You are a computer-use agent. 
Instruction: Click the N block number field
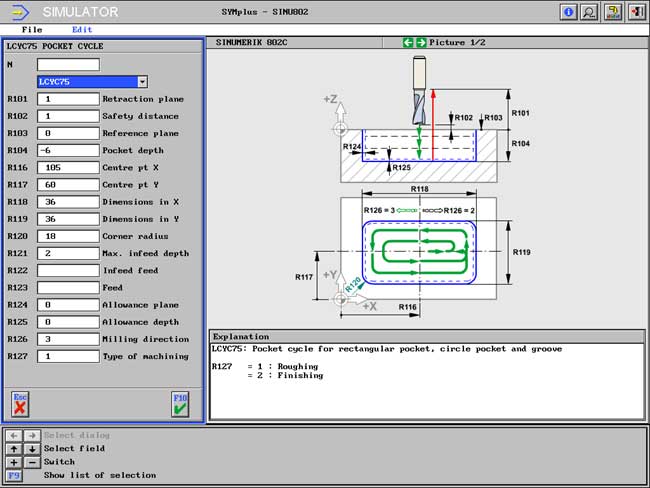tap(68, 65)
